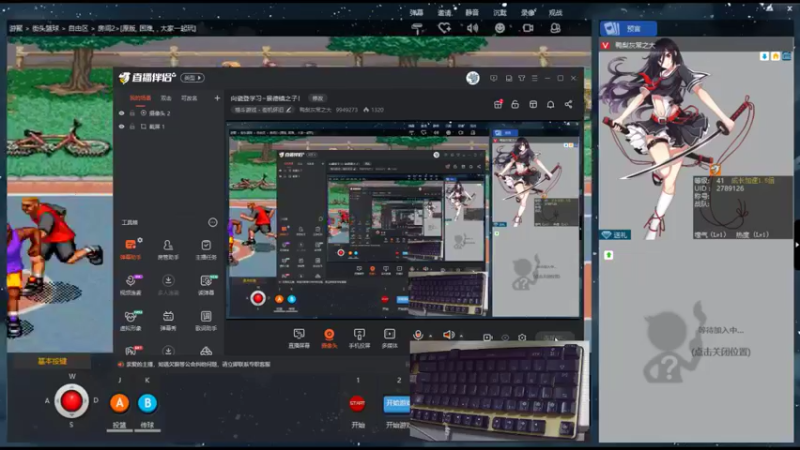The image size is (800, 450).
Task: Click the heart-plus favorite icon in game toolbar
Action: [444, 28]
